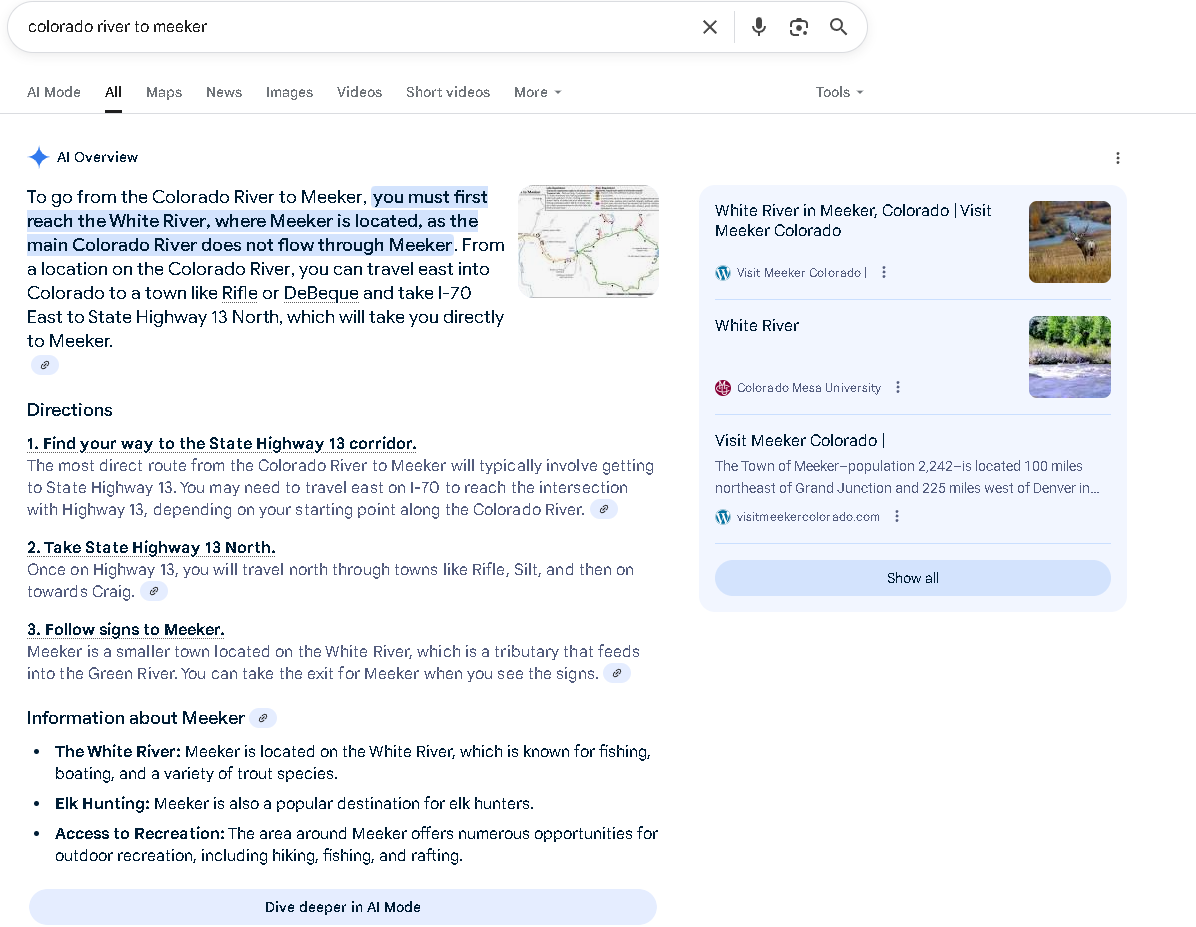This screenshot has width=1196, height=927.
Task: Open the 'White River' source result
Action: (757, 326)
